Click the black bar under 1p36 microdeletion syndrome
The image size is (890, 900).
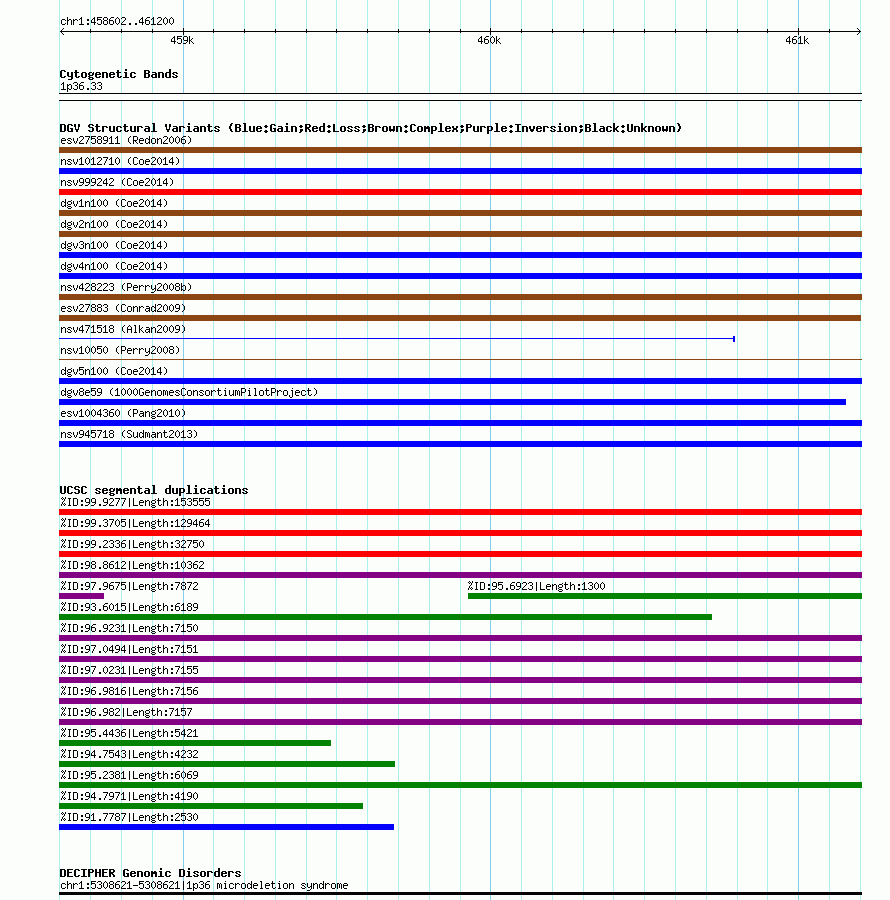tap(460, 894)
